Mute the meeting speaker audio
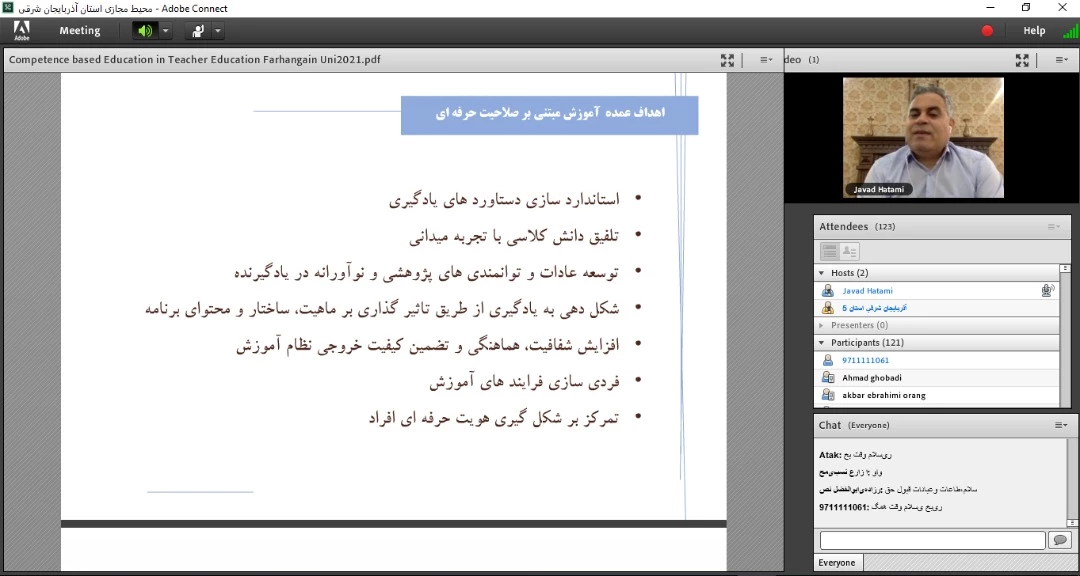The image size is (1080, 576). (145, 31)
